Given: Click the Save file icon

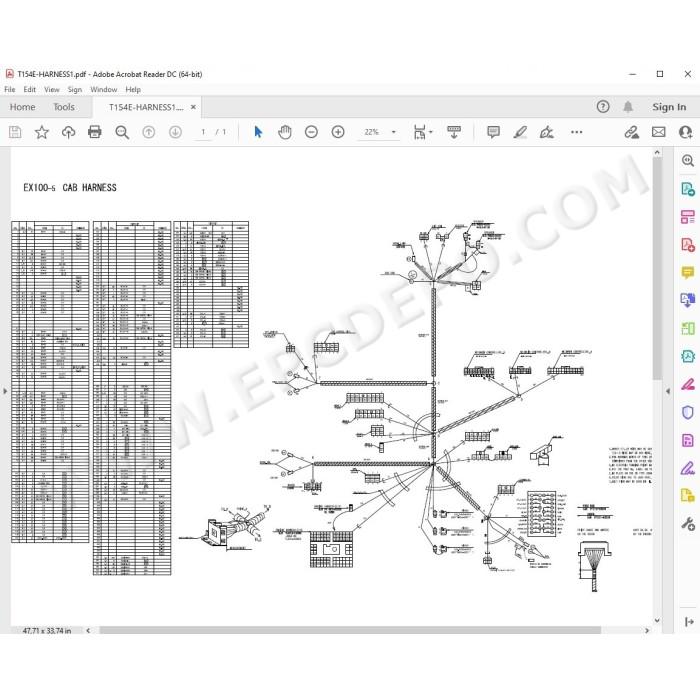Looking at the screenshot, I should coord(15,132).
